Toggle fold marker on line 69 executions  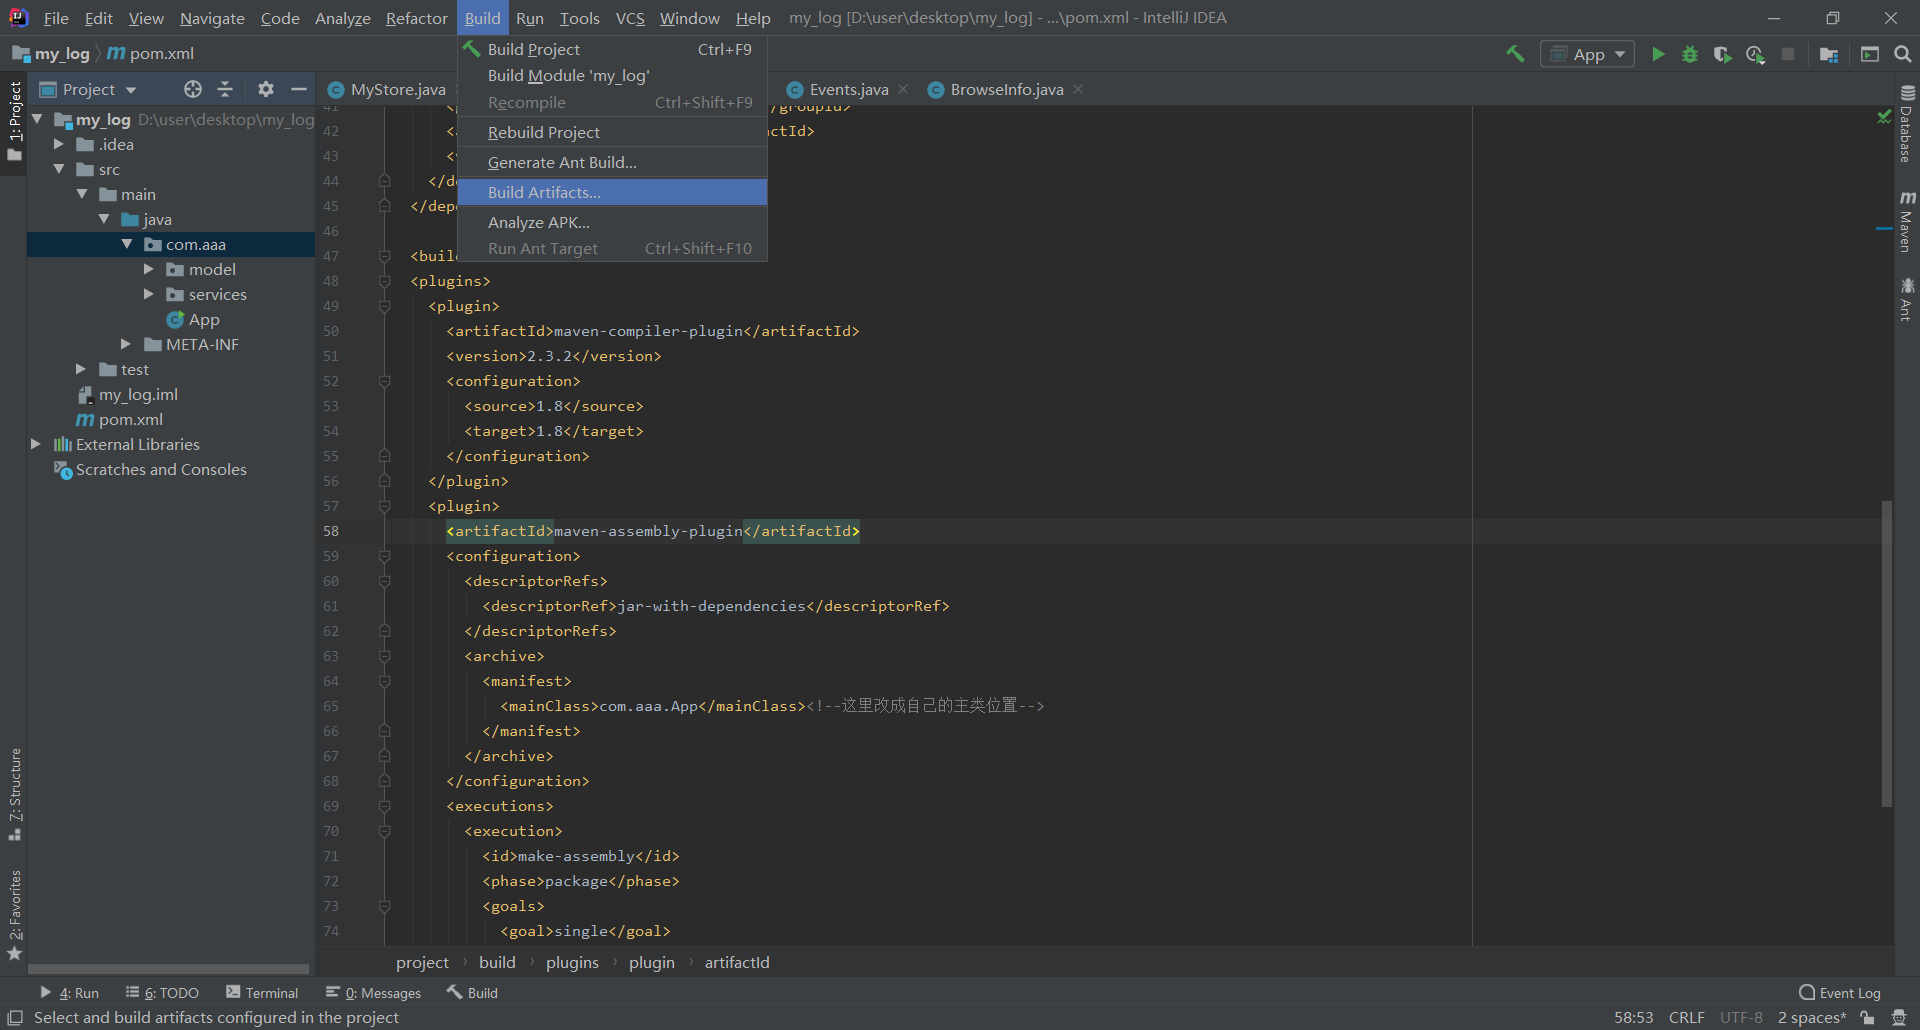pos(384,806)
